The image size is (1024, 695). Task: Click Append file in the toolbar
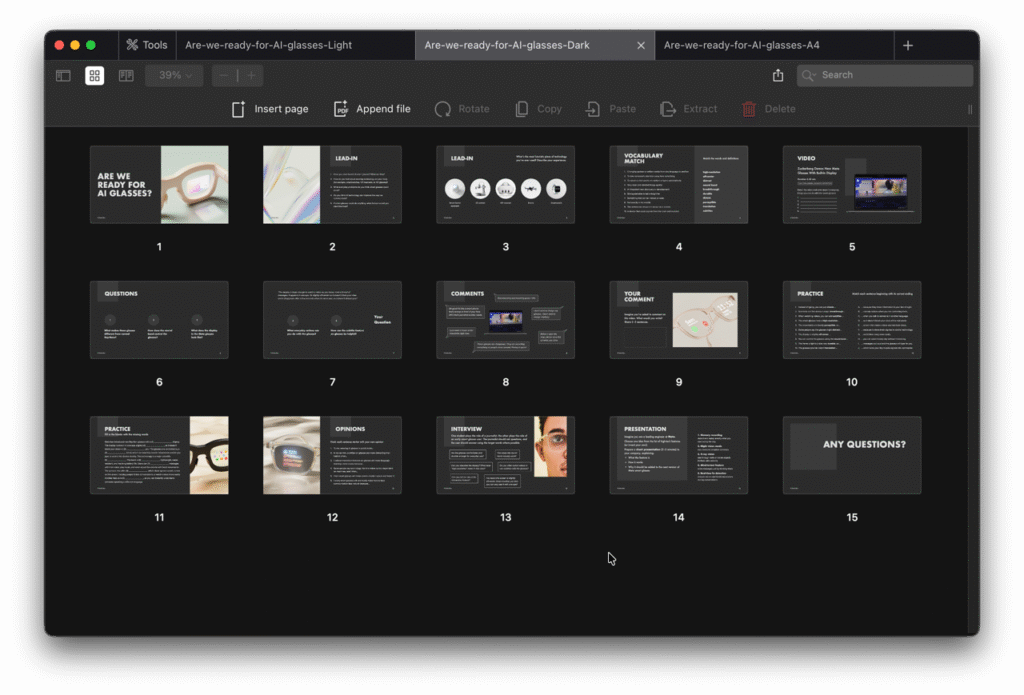pyautogui.click(x=372, y=109)
